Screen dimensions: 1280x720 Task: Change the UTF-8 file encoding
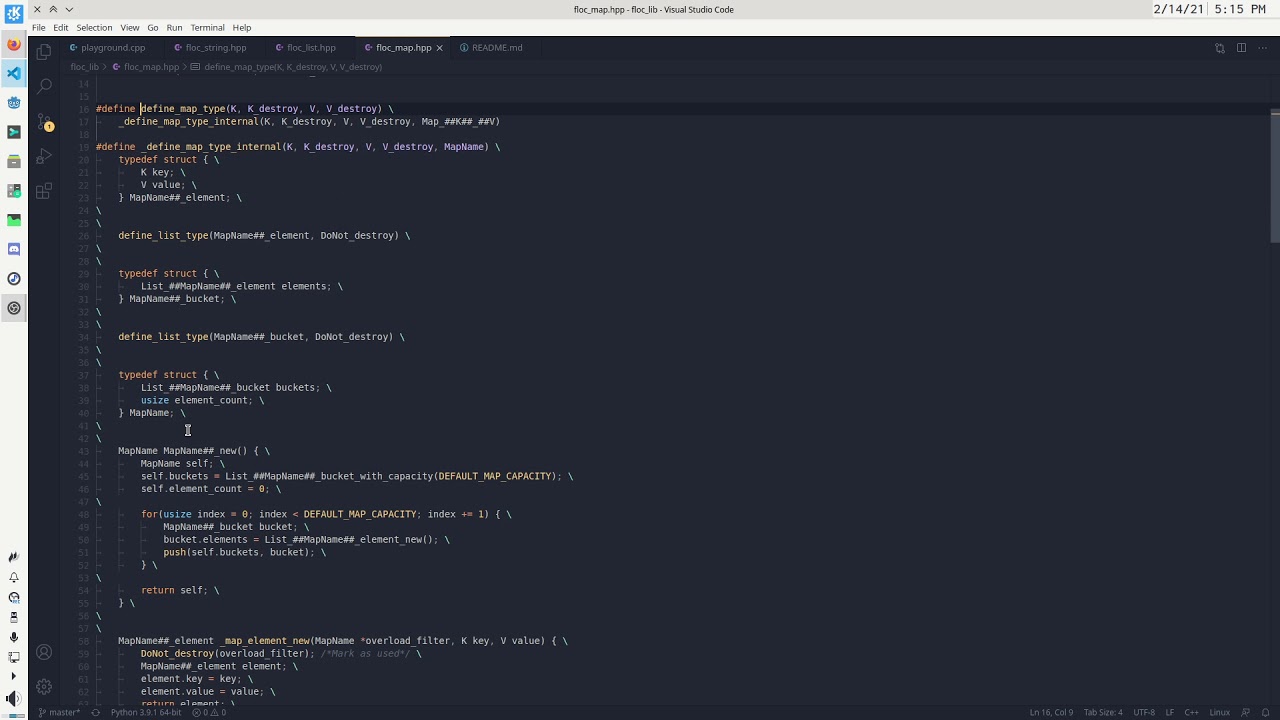(x=1144, y=713)
